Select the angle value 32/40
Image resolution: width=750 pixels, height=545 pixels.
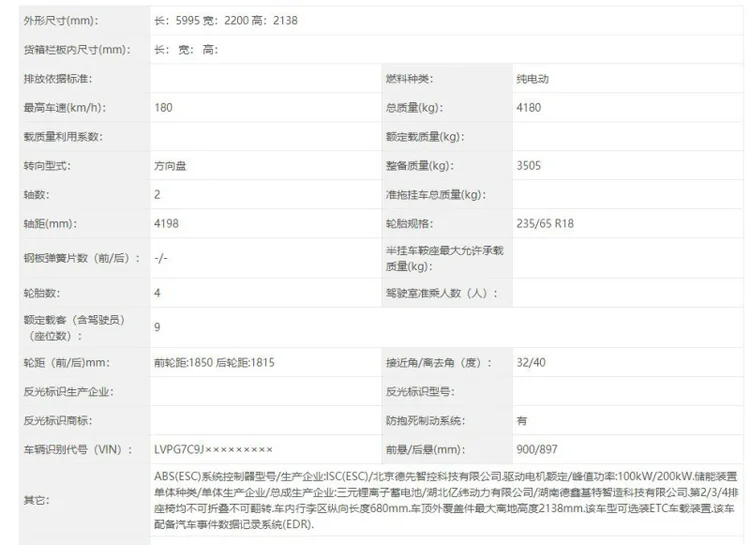pyautogui.click(x=531, y=363)
